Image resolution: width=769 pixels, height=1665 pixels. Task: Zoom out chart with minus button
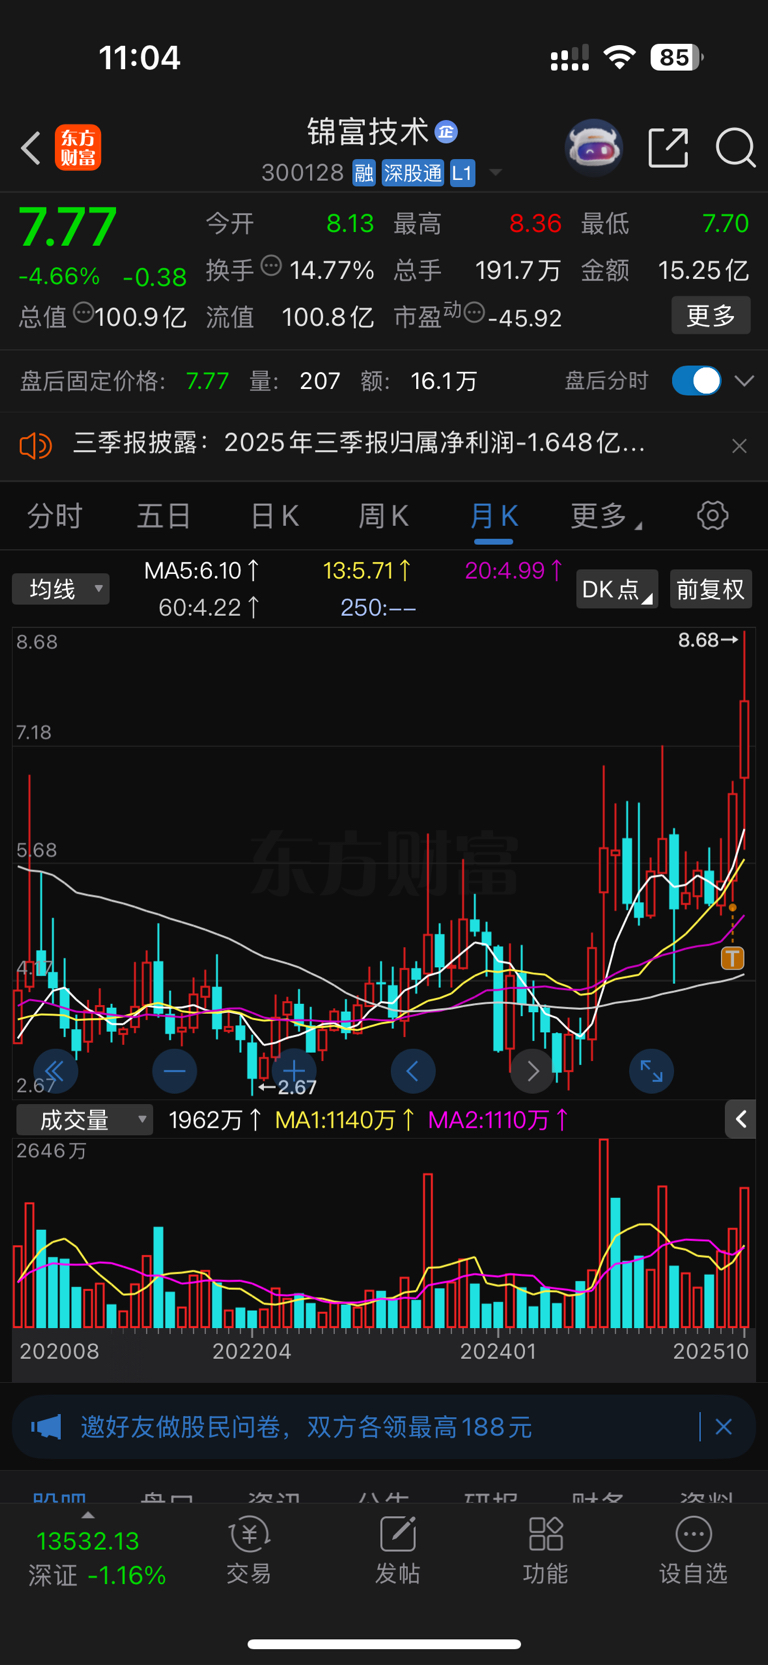pyautogui.click(x=174, y=1072)
